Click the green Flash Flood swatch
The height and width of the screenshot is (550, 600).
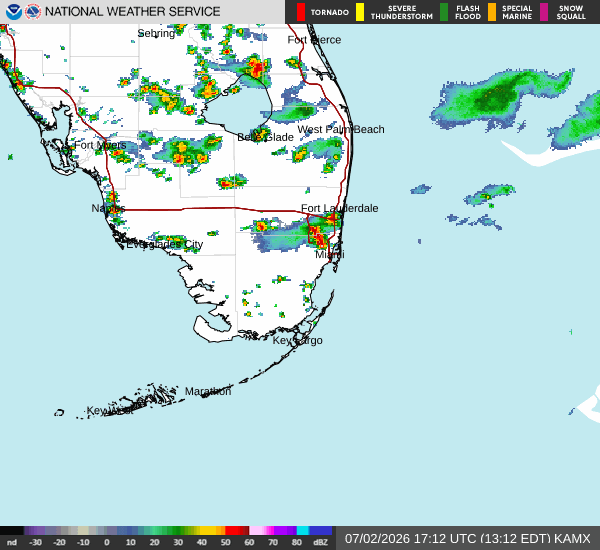pyautogui.click(x=444, y=12)
